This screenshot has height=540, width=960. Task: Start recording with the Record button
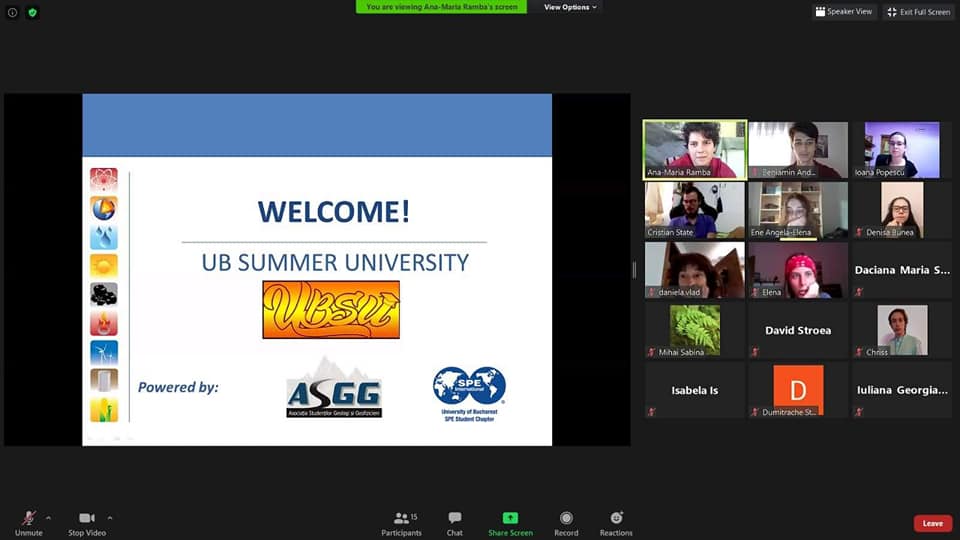pos(566,524)
